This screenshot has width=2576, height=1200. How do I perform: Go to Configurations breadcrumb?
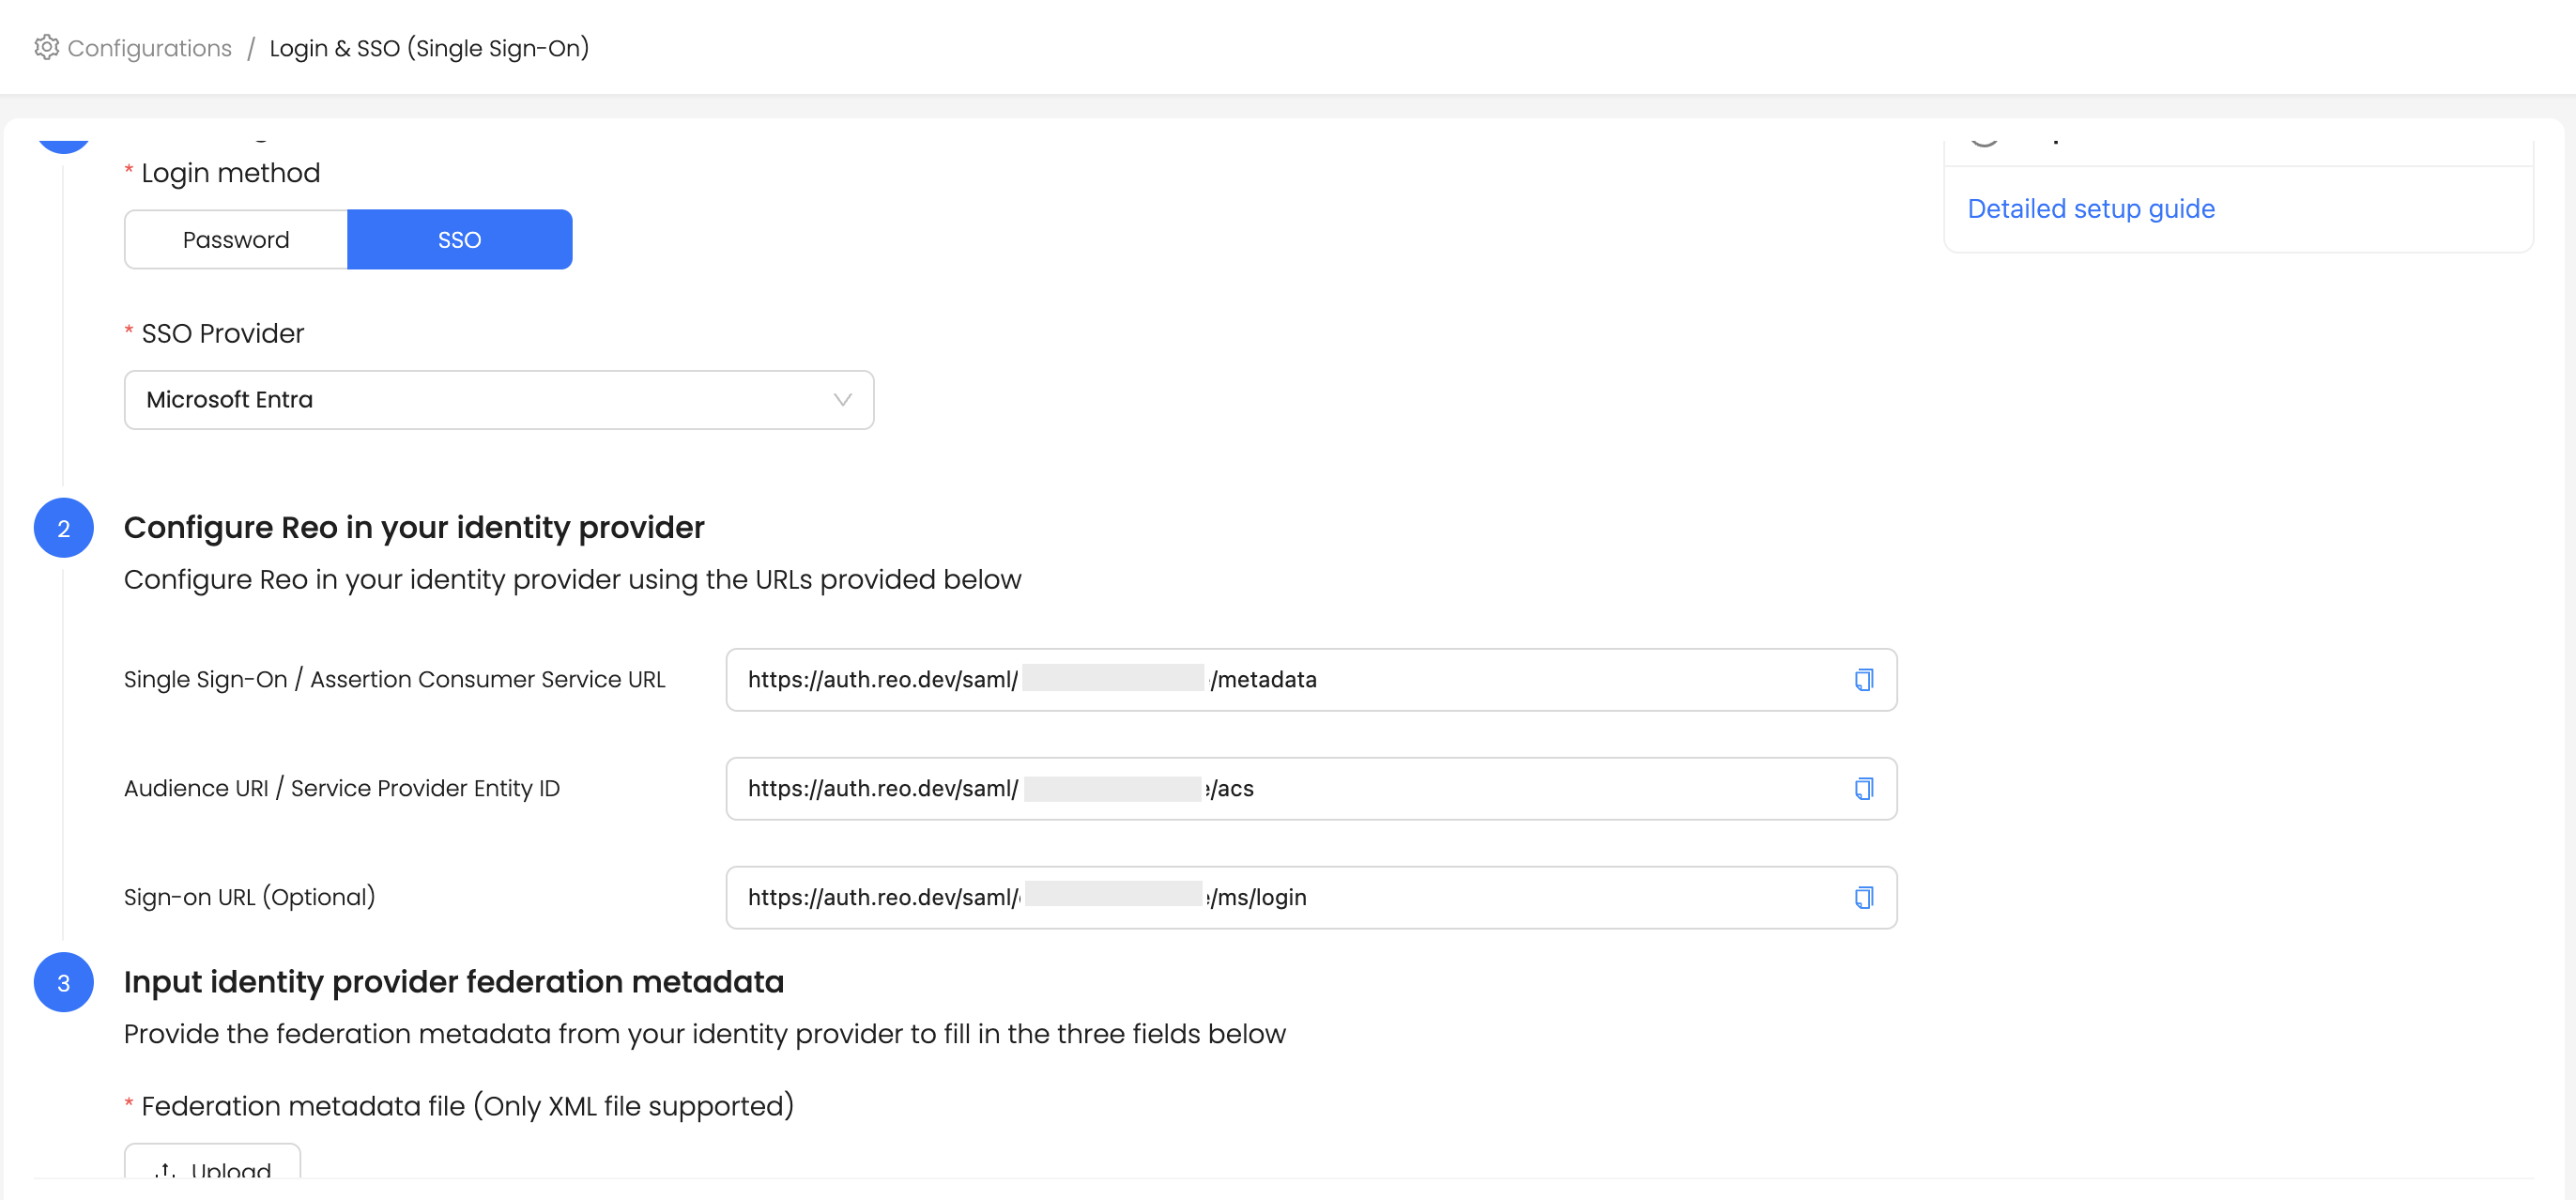pyautogui.click(x=149, y=48)
